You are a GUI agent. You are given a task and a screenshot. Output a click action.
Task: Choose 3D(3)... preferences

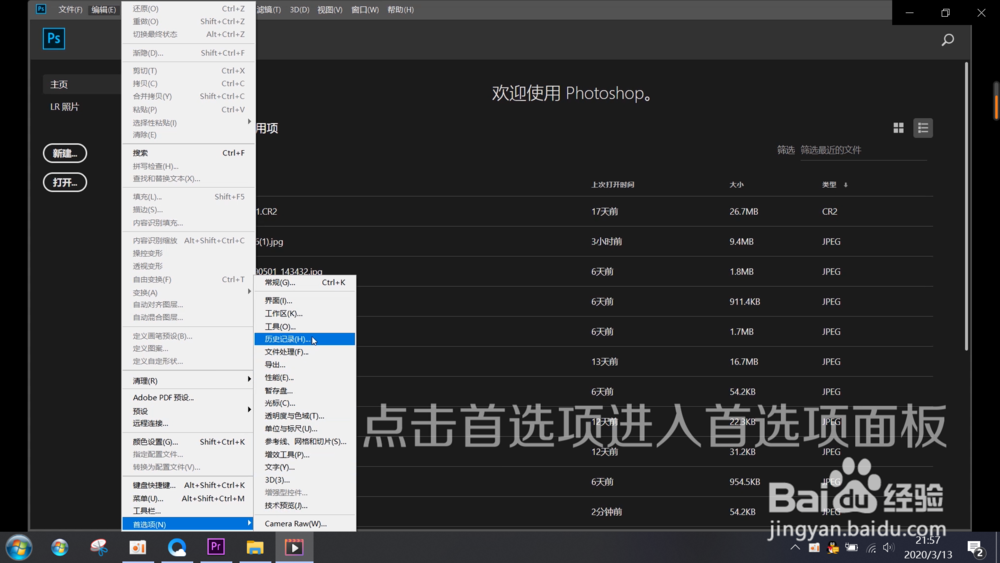[x=305, y=480]
